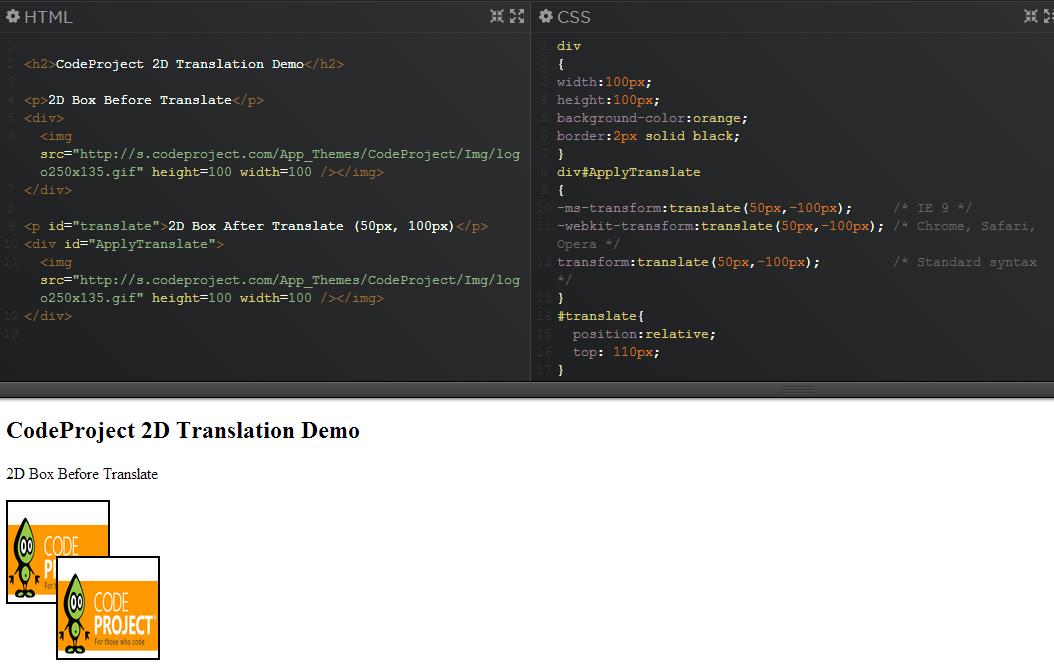Click the div#ApplyTranslate selector

pyautogui.click(x=629, y=172)
